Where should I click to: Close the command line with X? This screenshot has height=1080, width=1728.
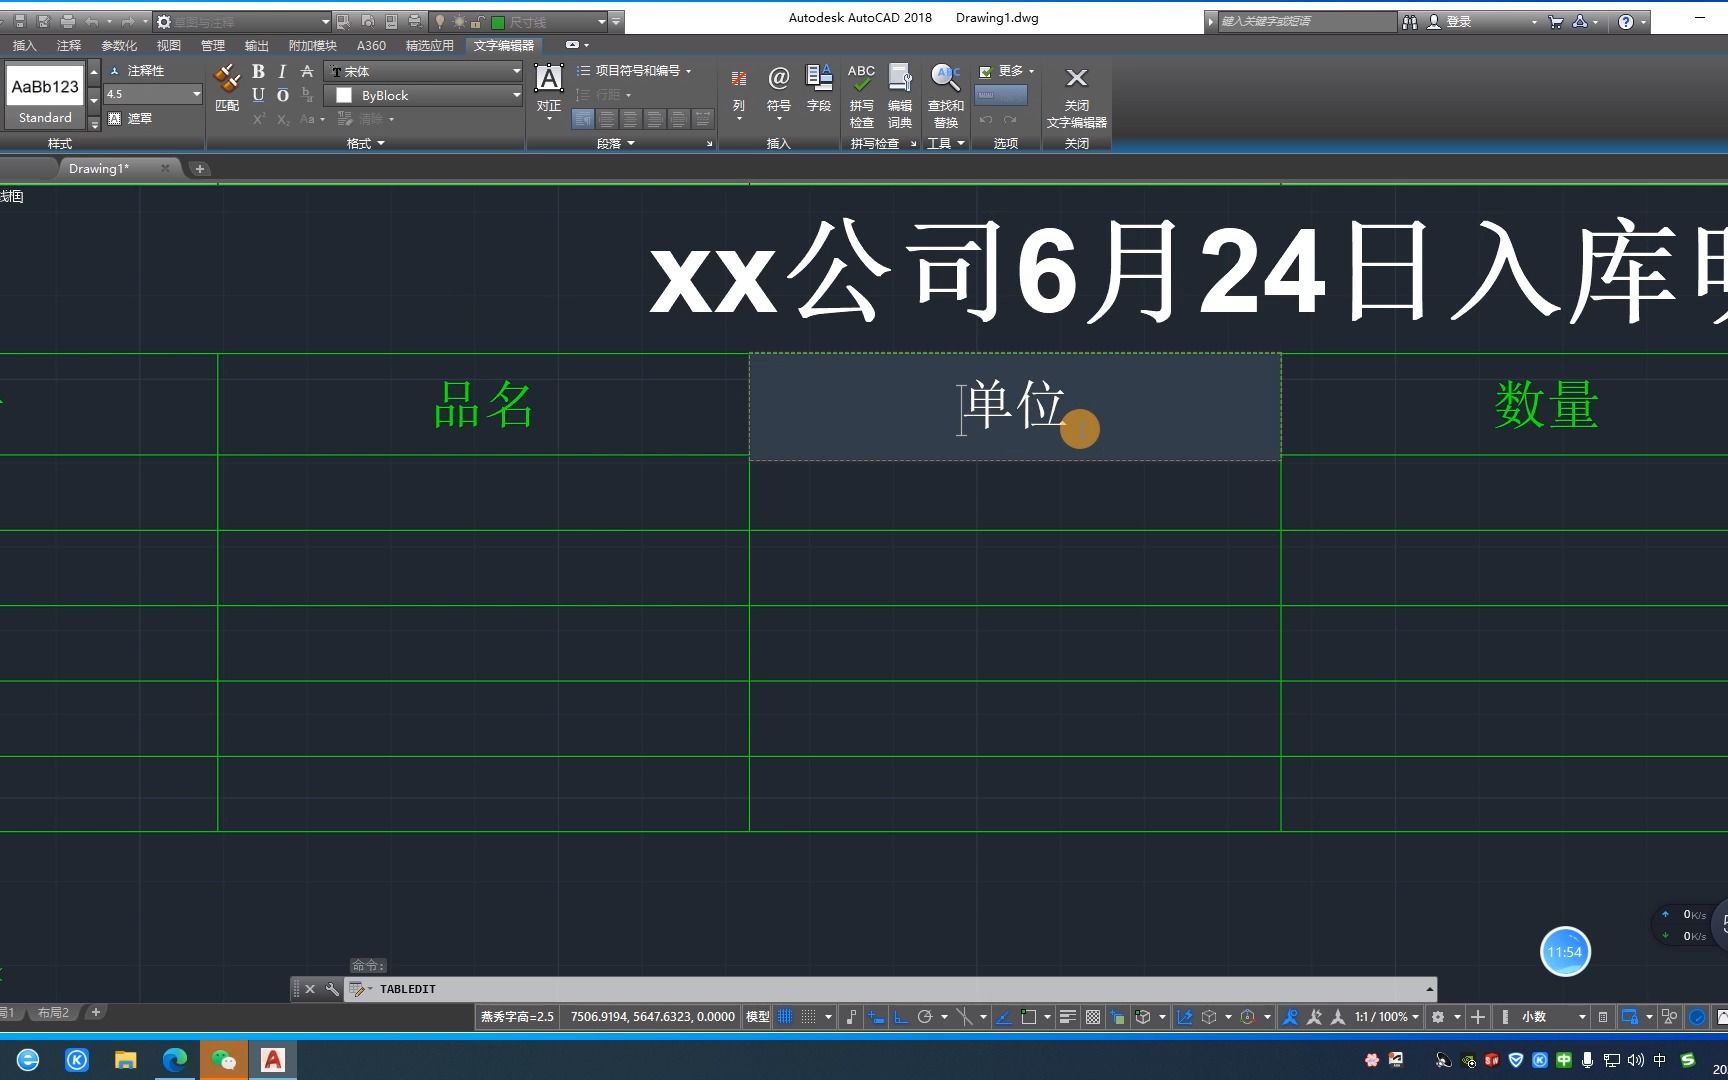pos(310,989)
